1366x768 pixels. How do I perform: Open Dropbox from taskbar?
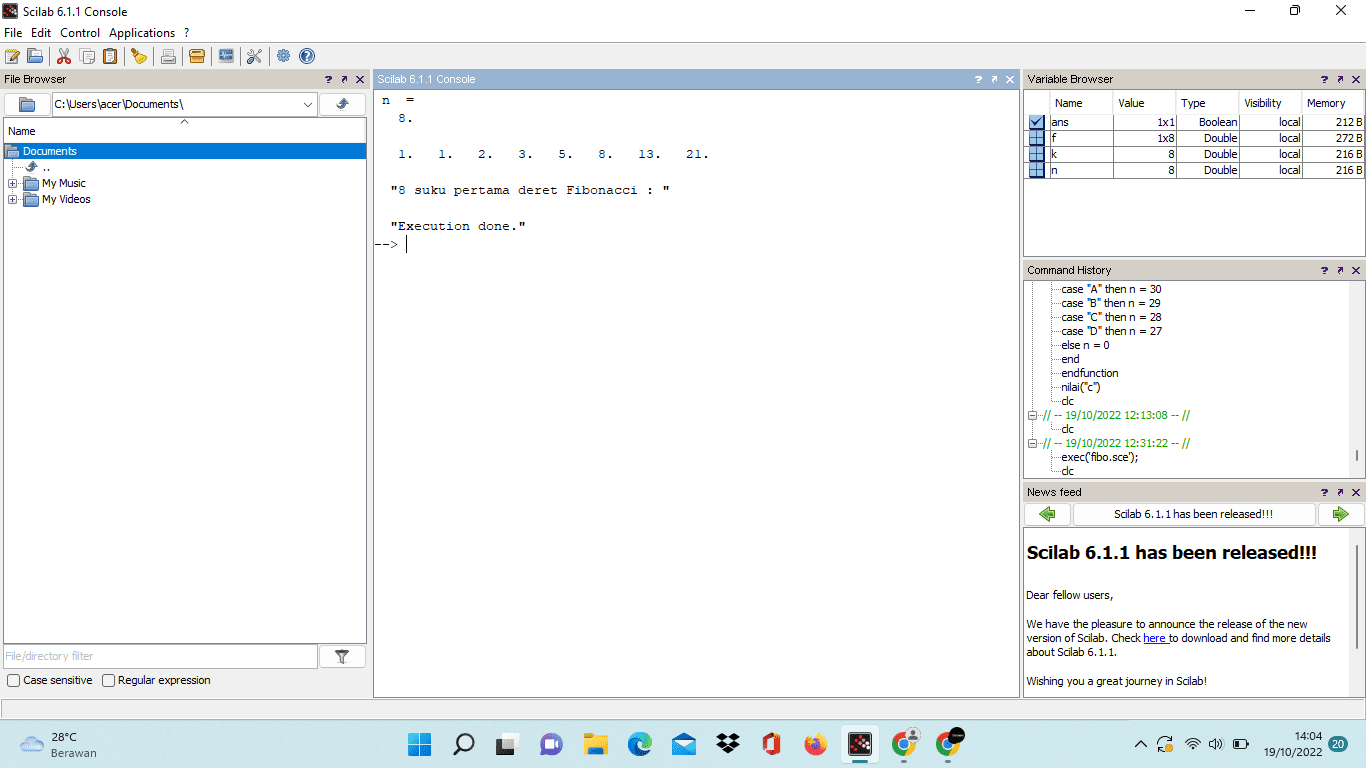click(728, 744)
